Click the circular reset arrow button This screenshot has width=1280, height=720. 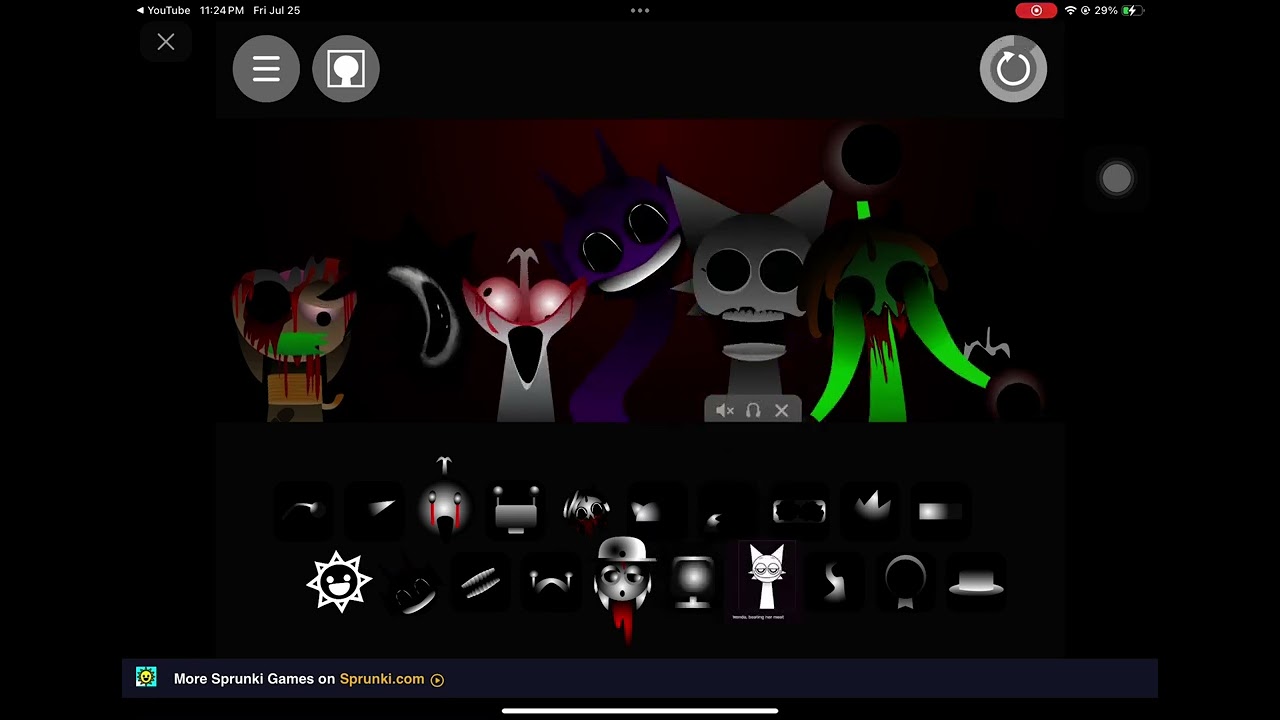[x=1013, y=69]
